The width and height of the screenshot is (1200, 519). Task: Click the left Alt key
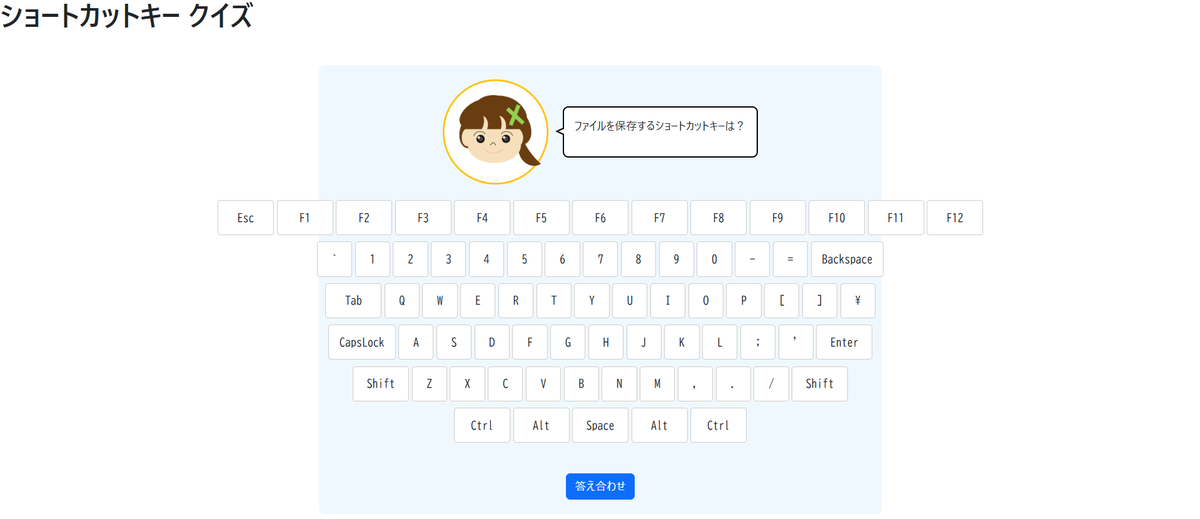pyautogui.click(x=541, y=425)
